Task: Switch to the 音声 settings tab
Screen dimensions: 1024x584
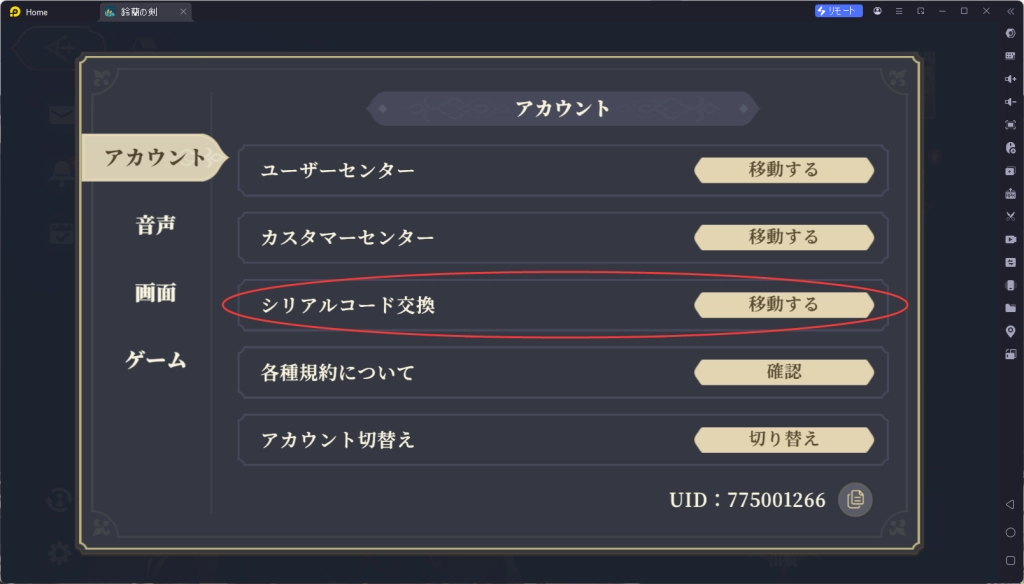Action: click(155, 225)
